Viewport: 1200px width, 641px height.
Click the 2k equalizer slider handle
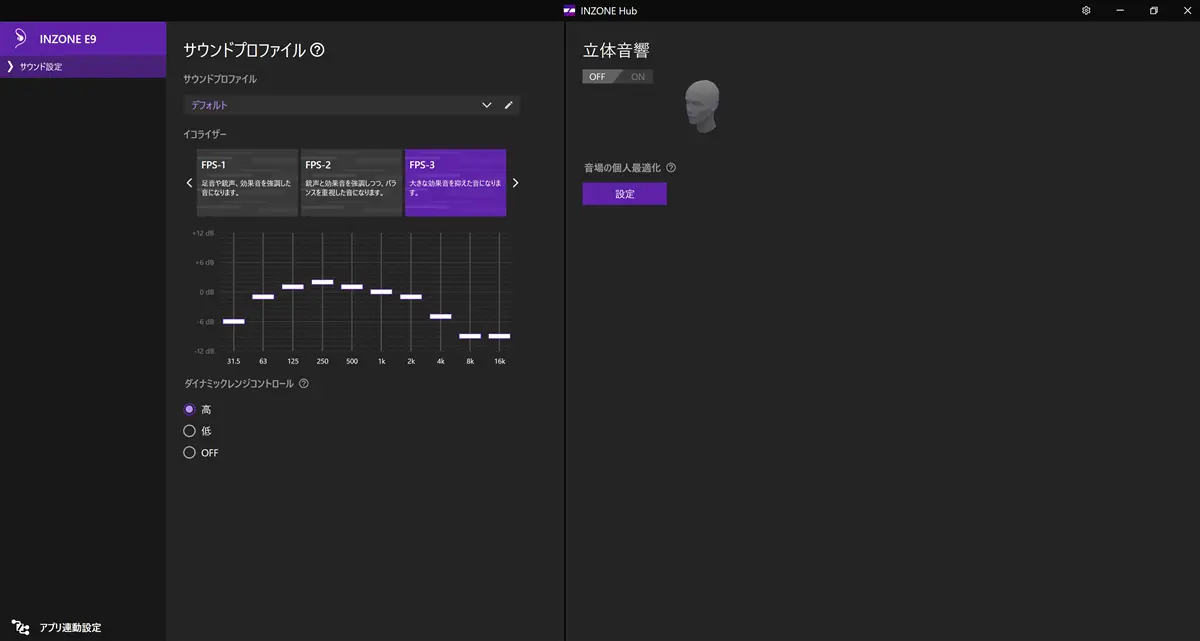click(x=411, y=297)
